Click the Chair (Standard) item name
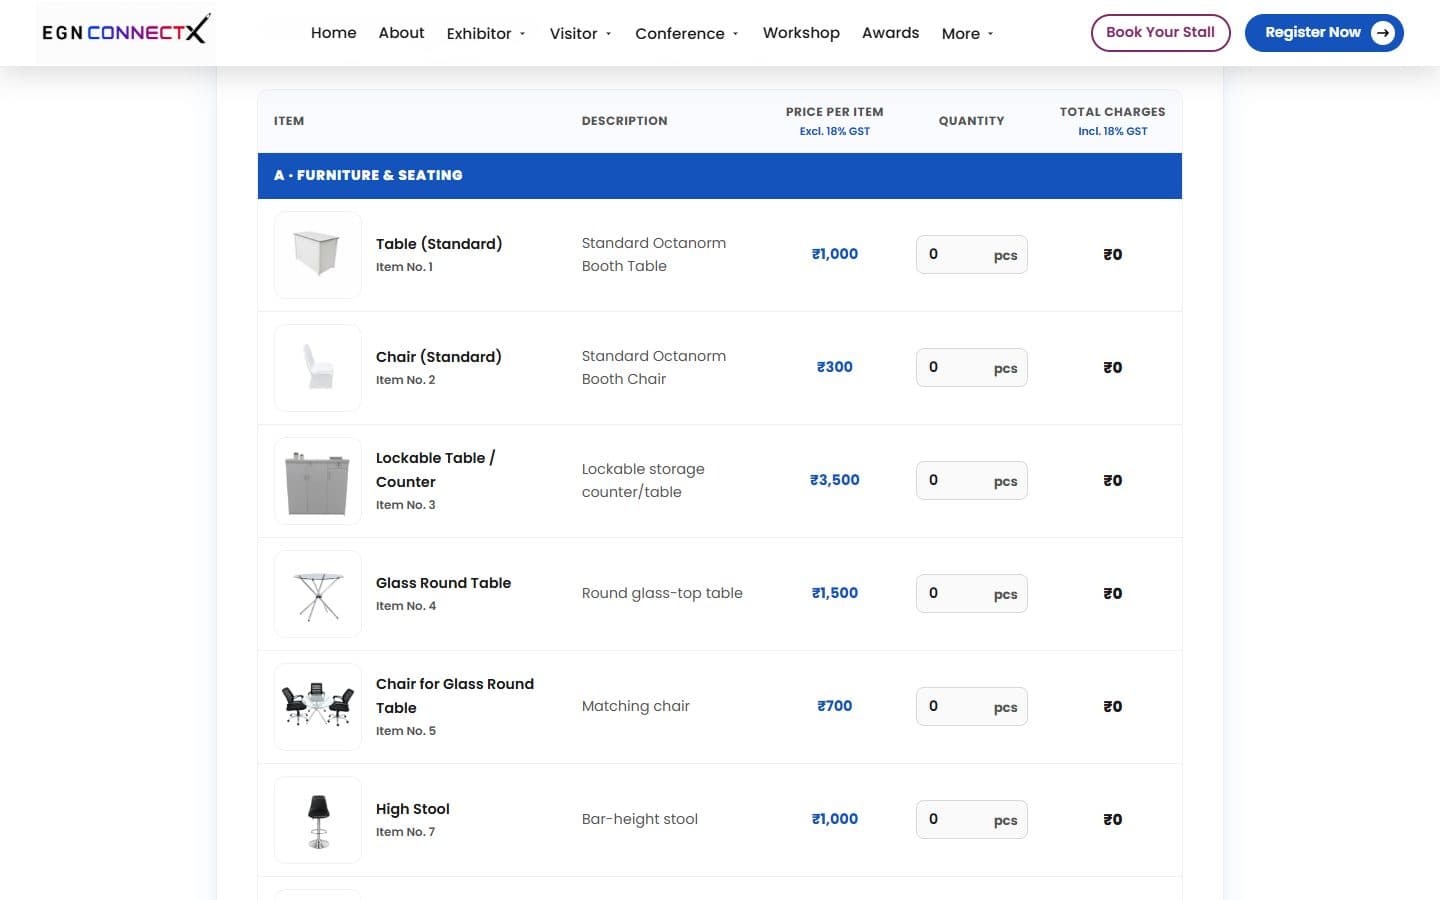Image resolution: width=1440 pixels, height=900 pixels. pyautogui.click(x=439, y=357)
